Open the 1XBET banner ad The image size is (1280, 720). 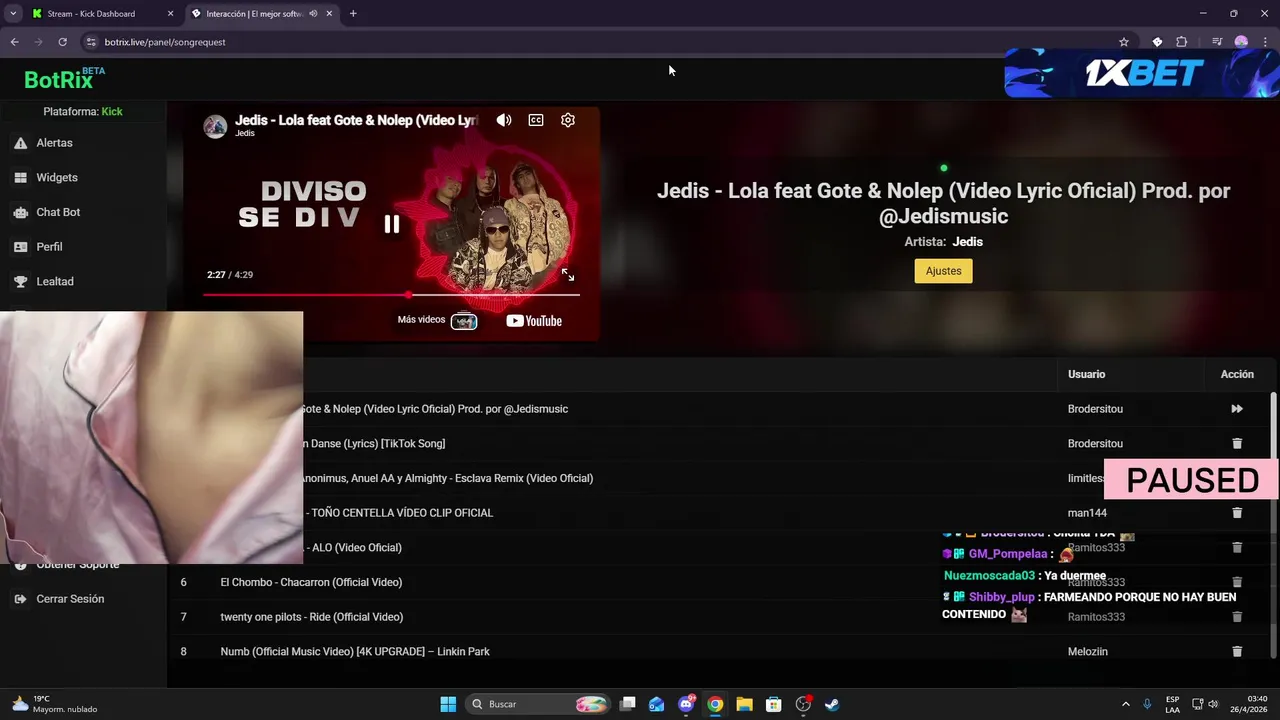(1141, 74)
